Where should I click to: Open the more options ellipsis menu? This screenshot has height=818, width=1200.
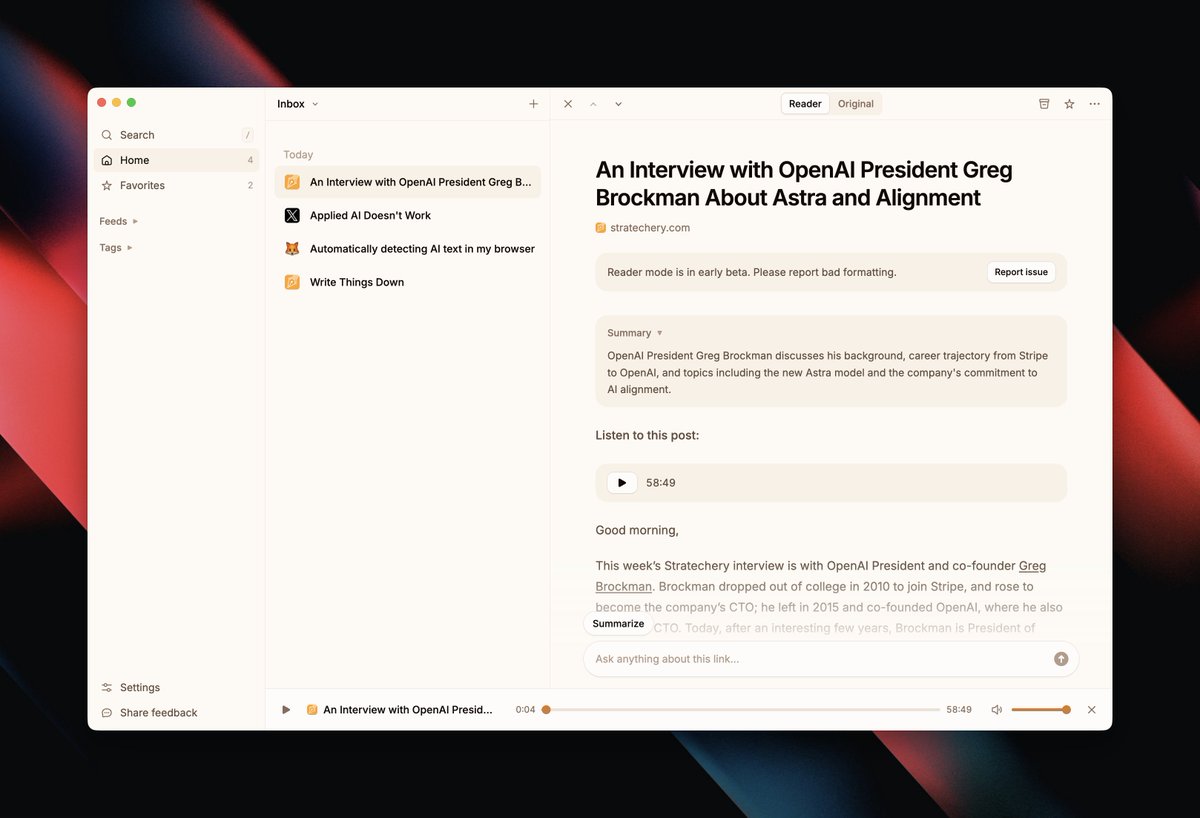1095,104
